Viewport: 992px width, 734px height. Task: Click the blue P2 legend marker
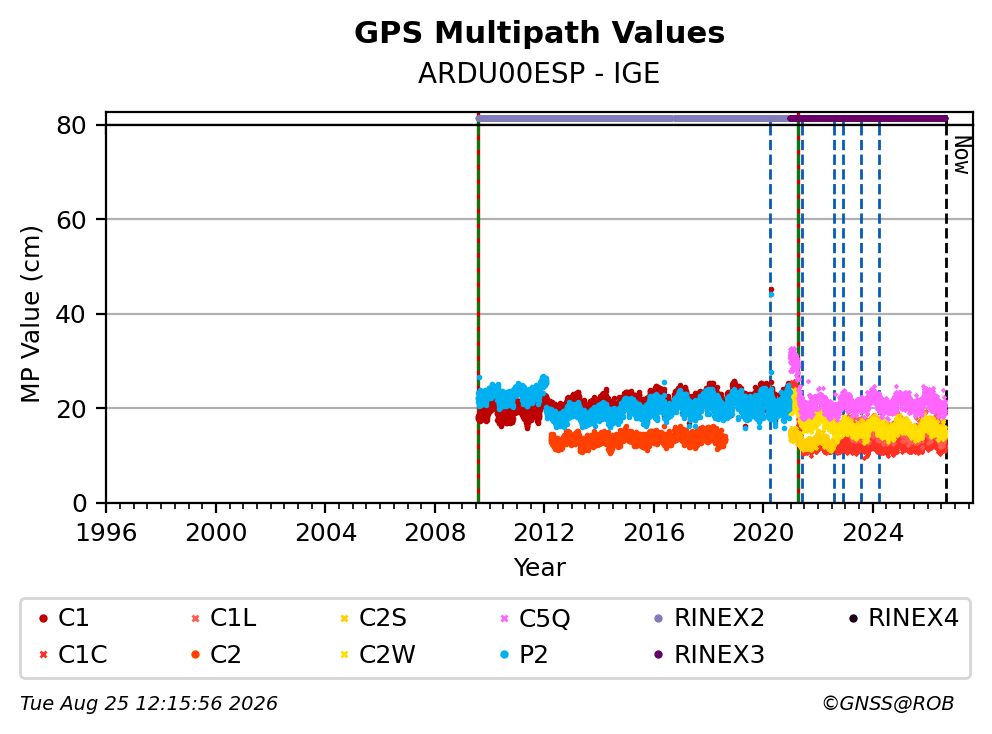(504, 655)
